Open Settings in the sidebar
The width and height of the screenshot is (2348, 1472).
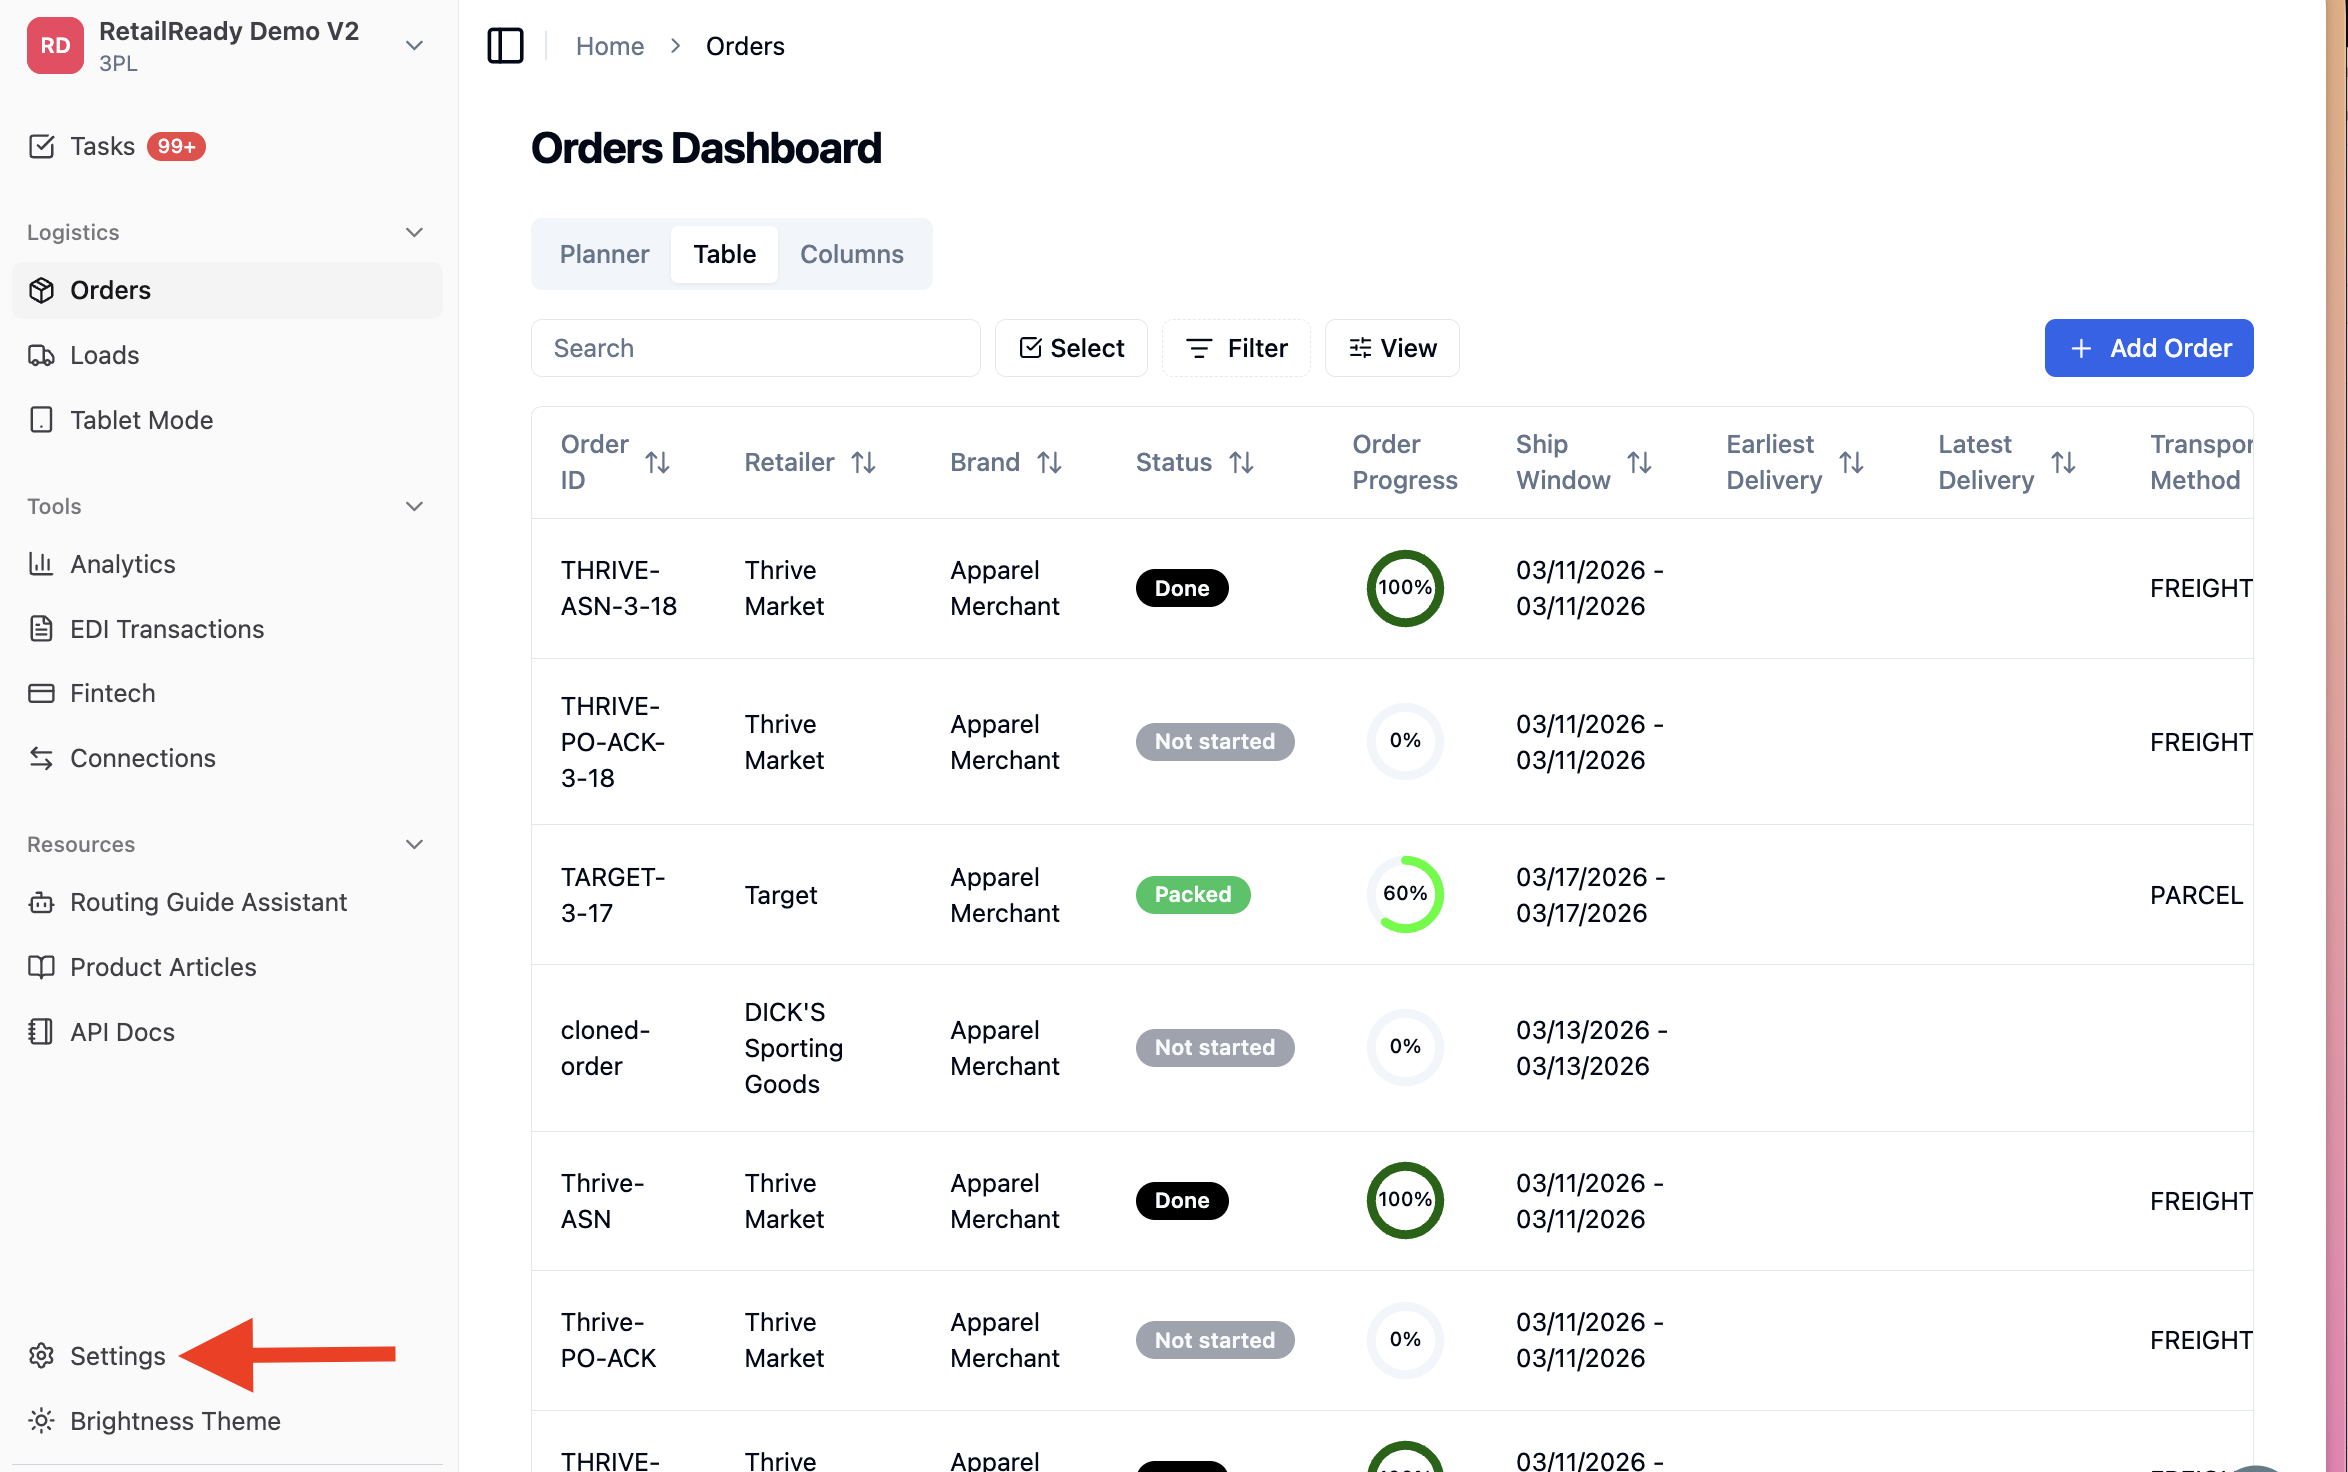(x=117, y=1356)
